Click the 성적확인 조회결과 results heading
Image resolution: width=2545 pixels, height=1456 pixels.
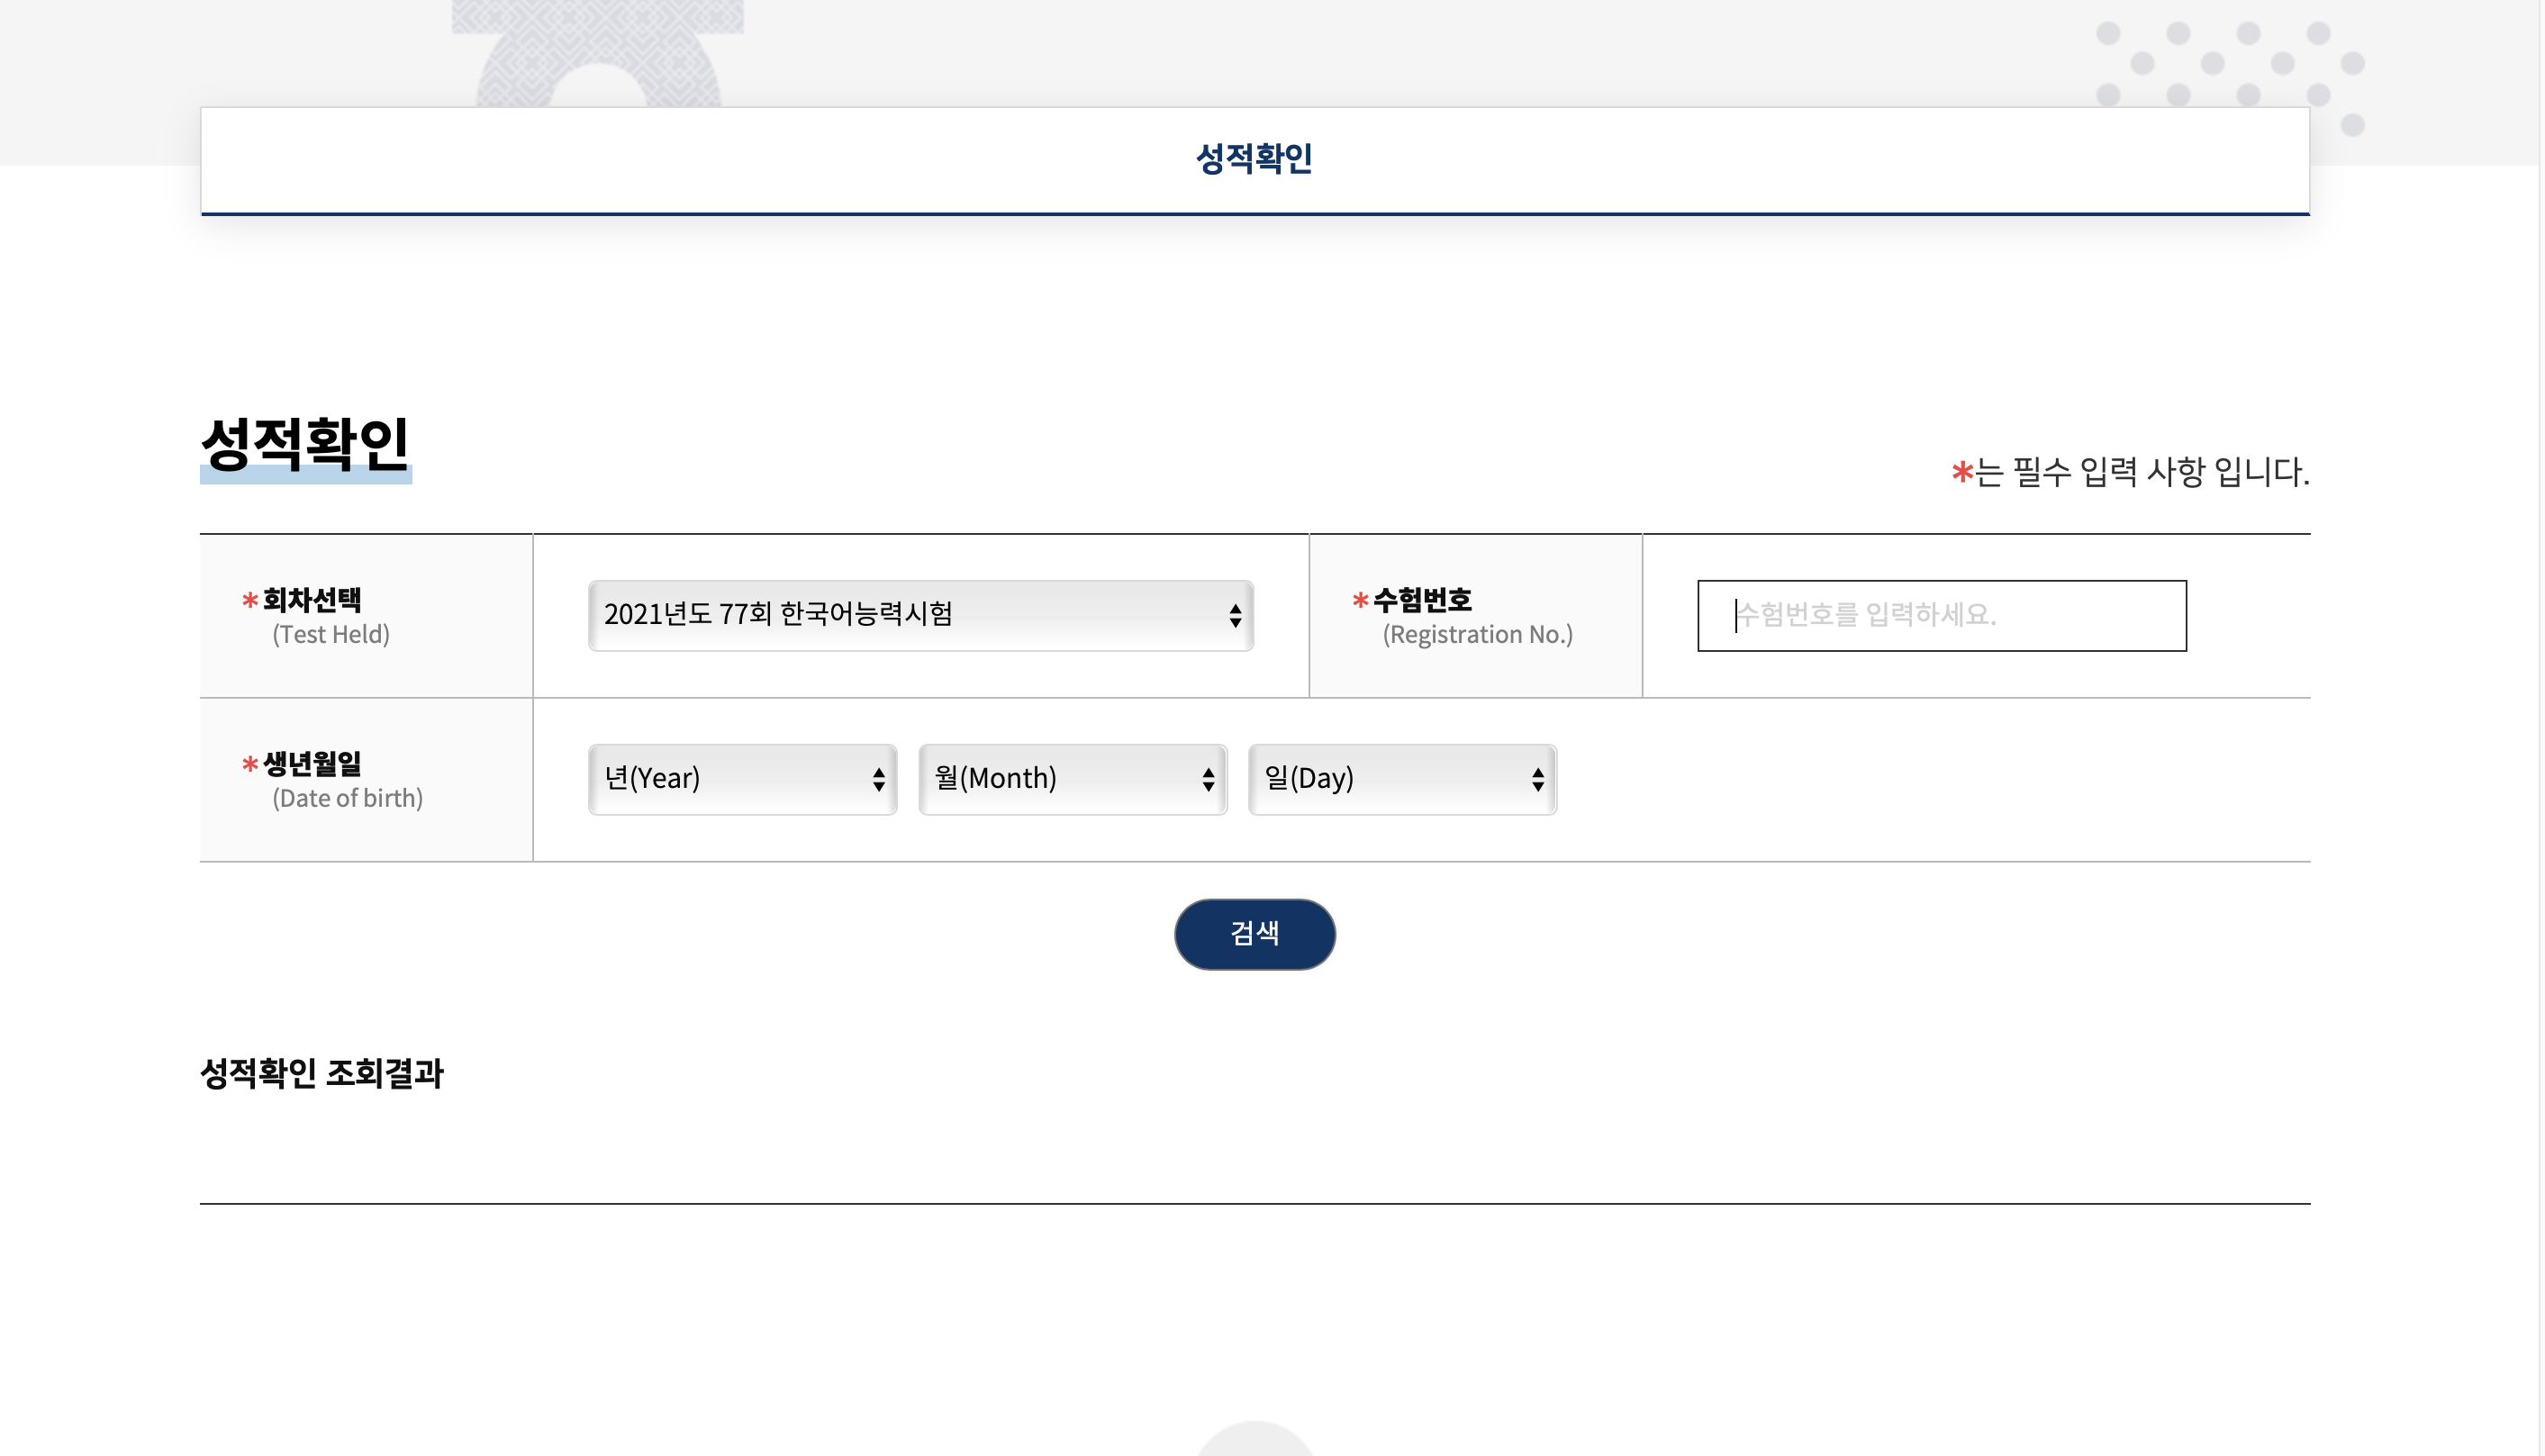322,1073
